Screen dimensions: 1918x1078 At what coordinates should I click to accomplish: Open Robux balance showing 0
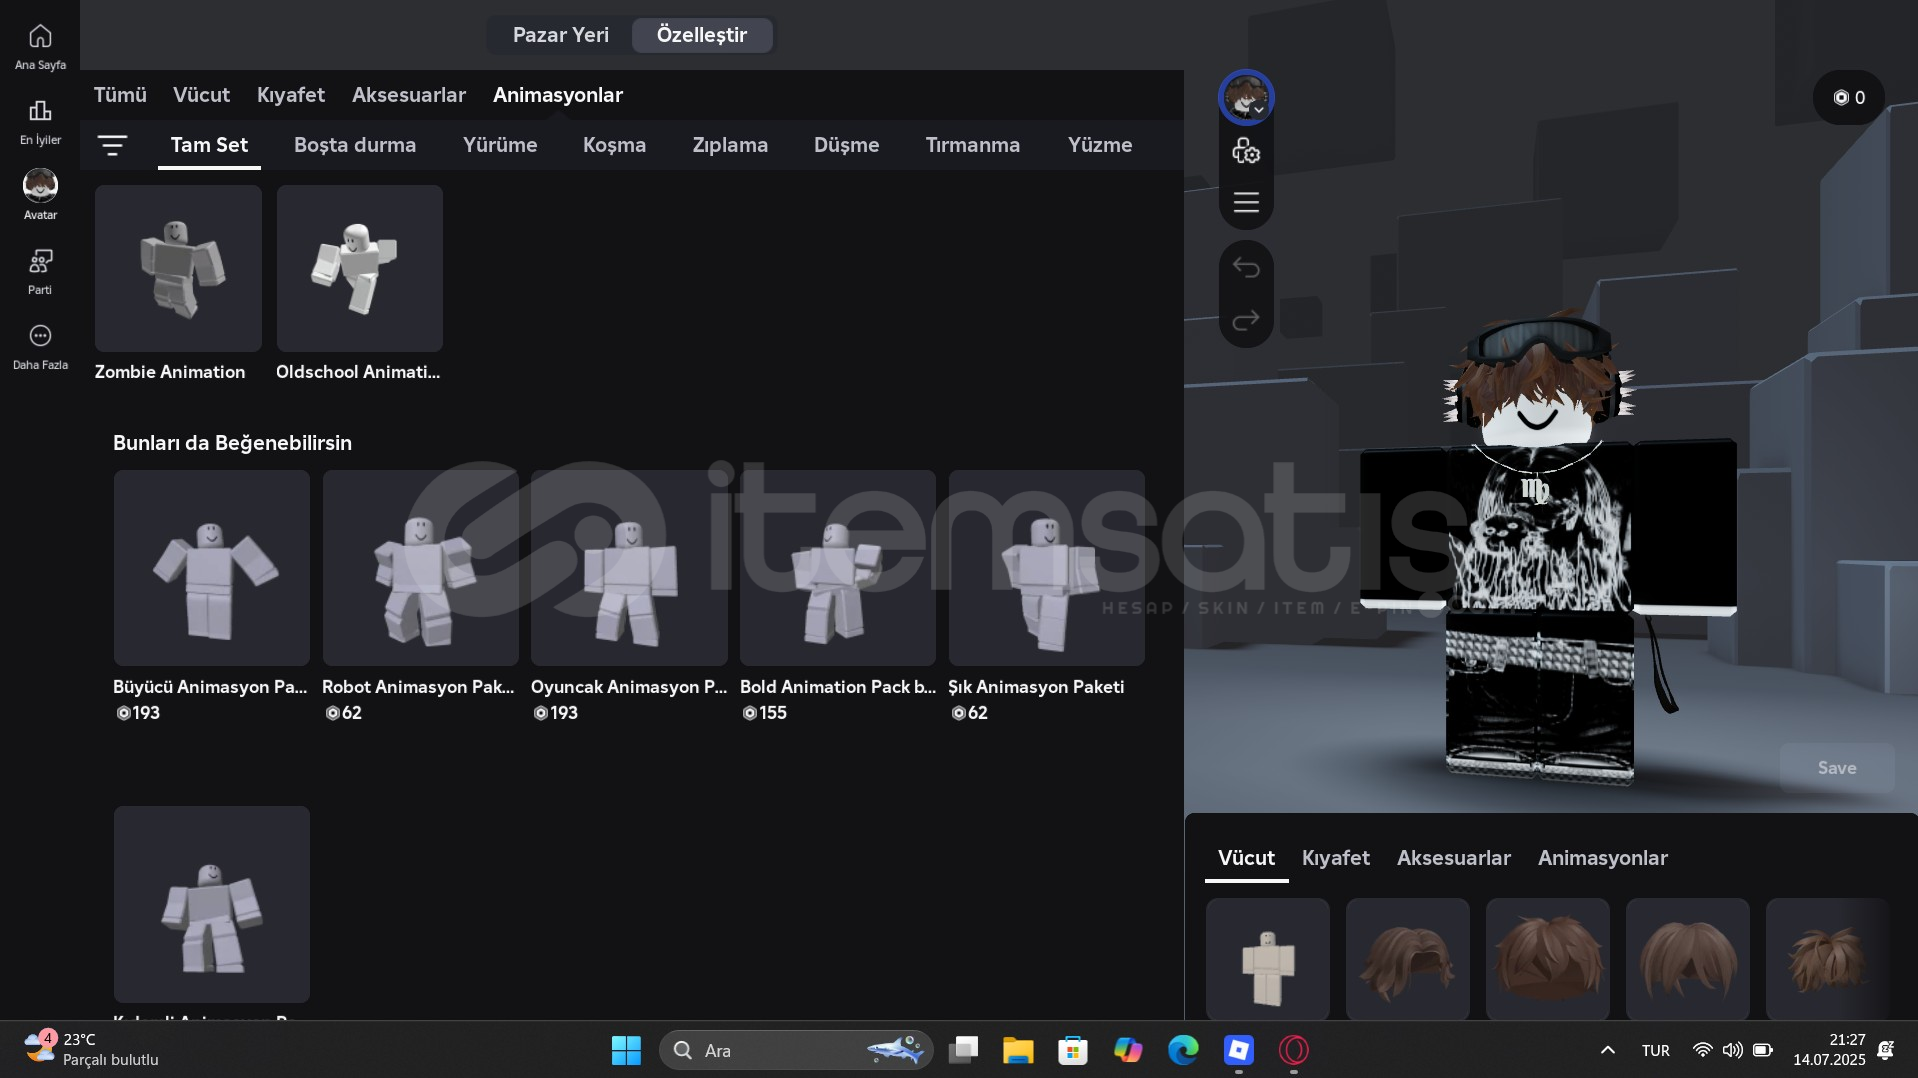[x=1848, y=98]
